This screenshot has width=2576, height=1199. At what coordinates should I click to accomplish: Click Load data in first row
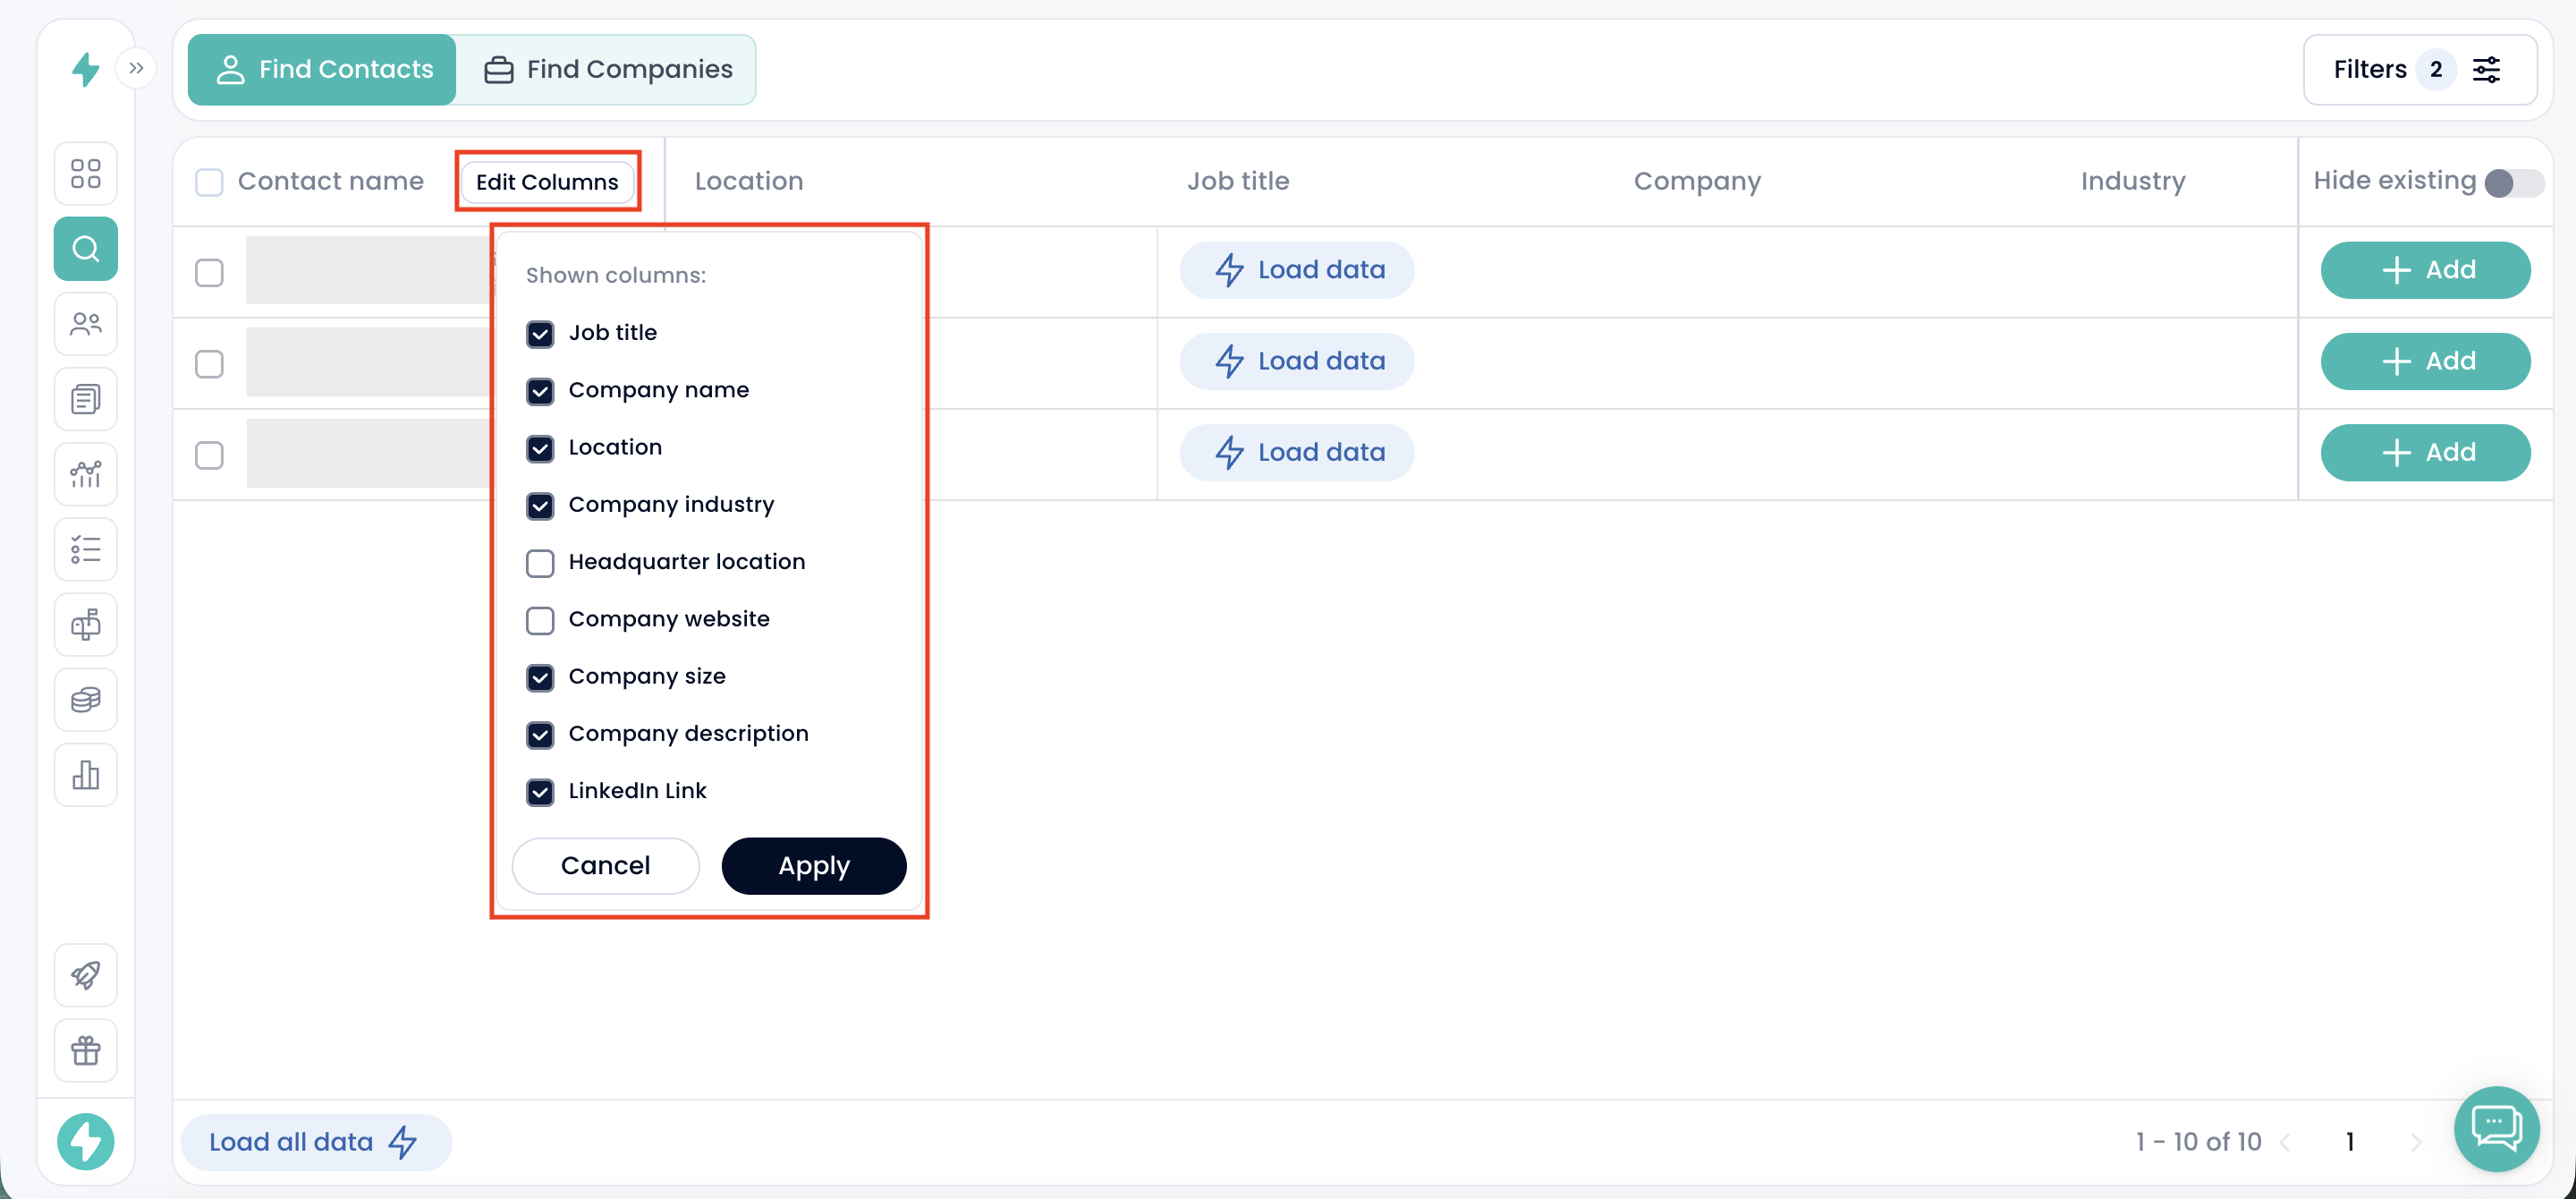(x=1298, y=270)
